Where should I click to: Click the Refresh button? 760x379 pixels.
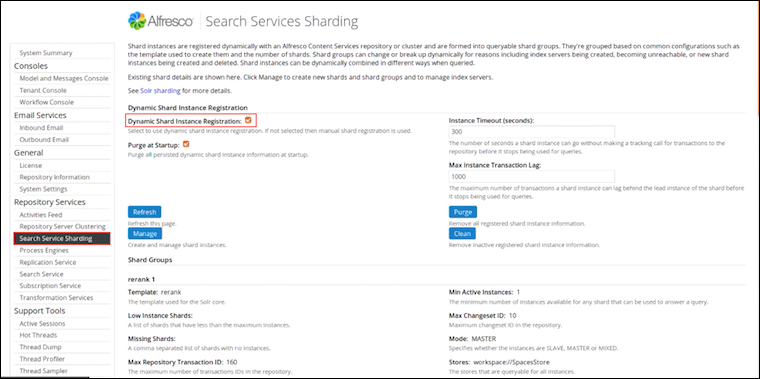(144, 212)
